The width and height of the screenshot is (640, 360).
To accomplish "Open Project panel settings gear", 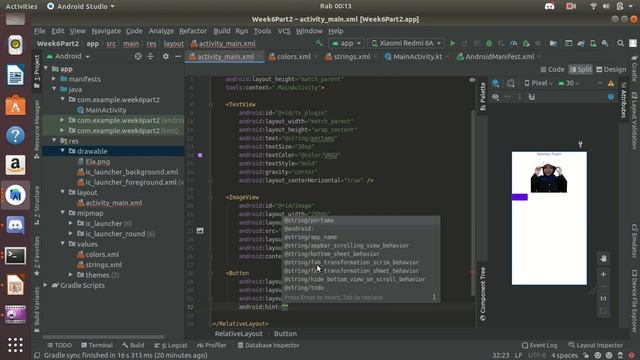I will (x=165, y=56).
